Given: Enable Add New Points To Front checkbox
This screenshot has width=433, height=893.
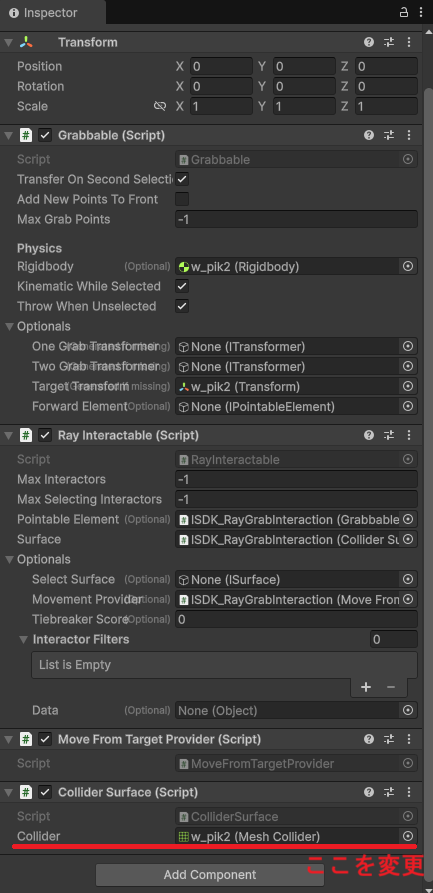Looking at the screenshot, I should click(x=182, y=199).
